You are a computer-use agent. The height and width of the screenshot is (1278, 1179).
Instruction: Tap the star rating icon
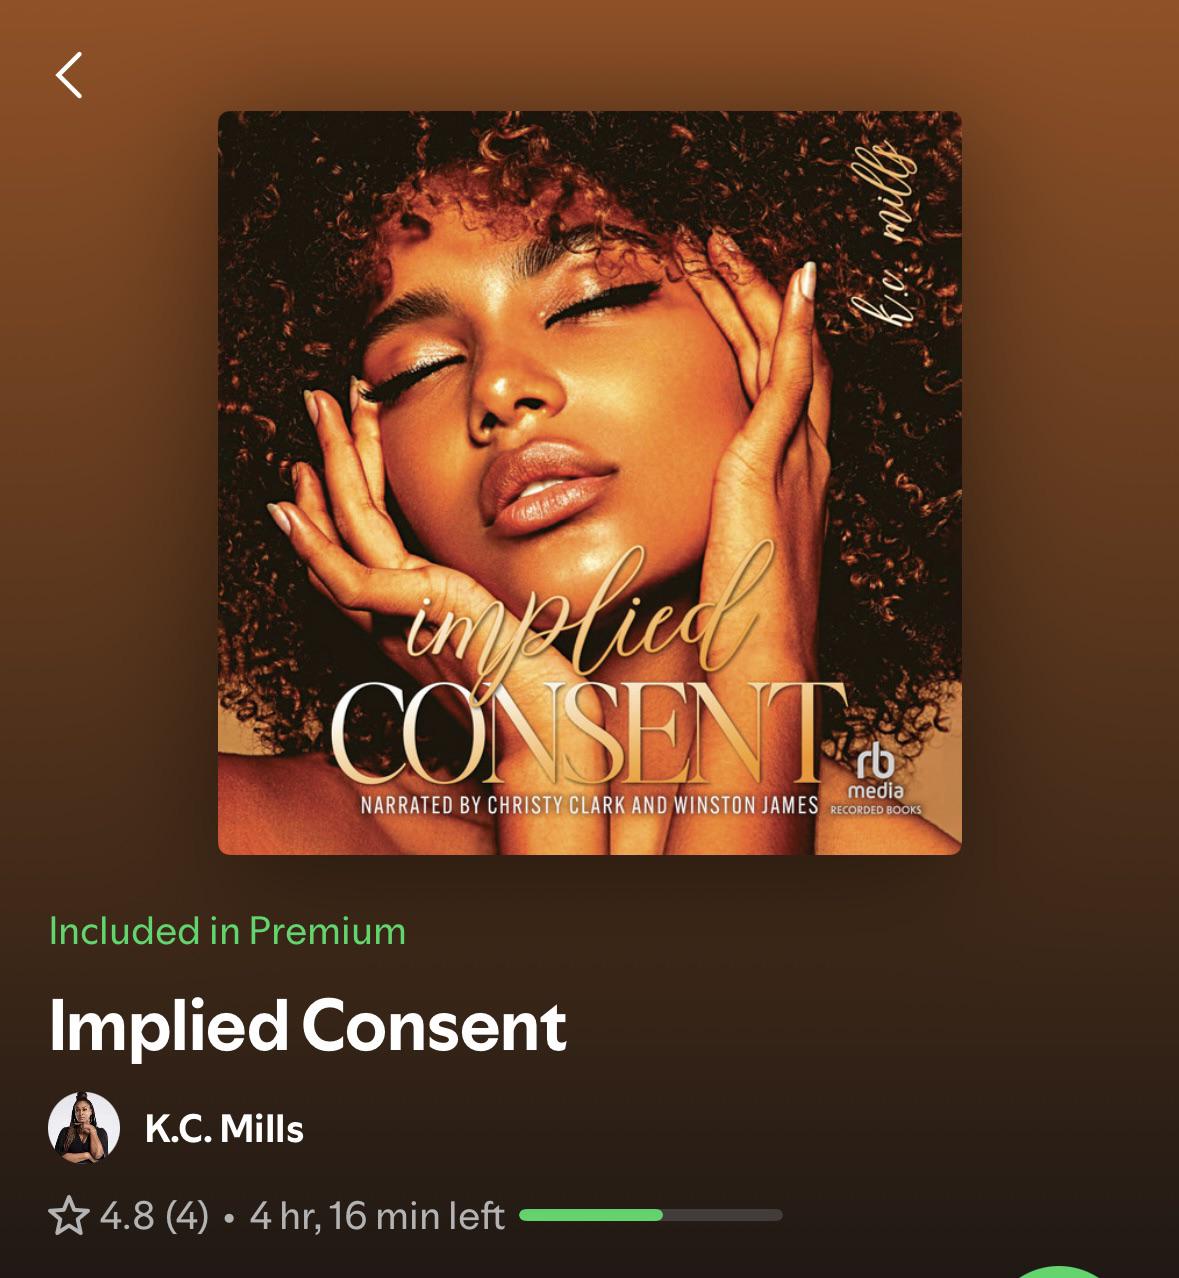69,1216
